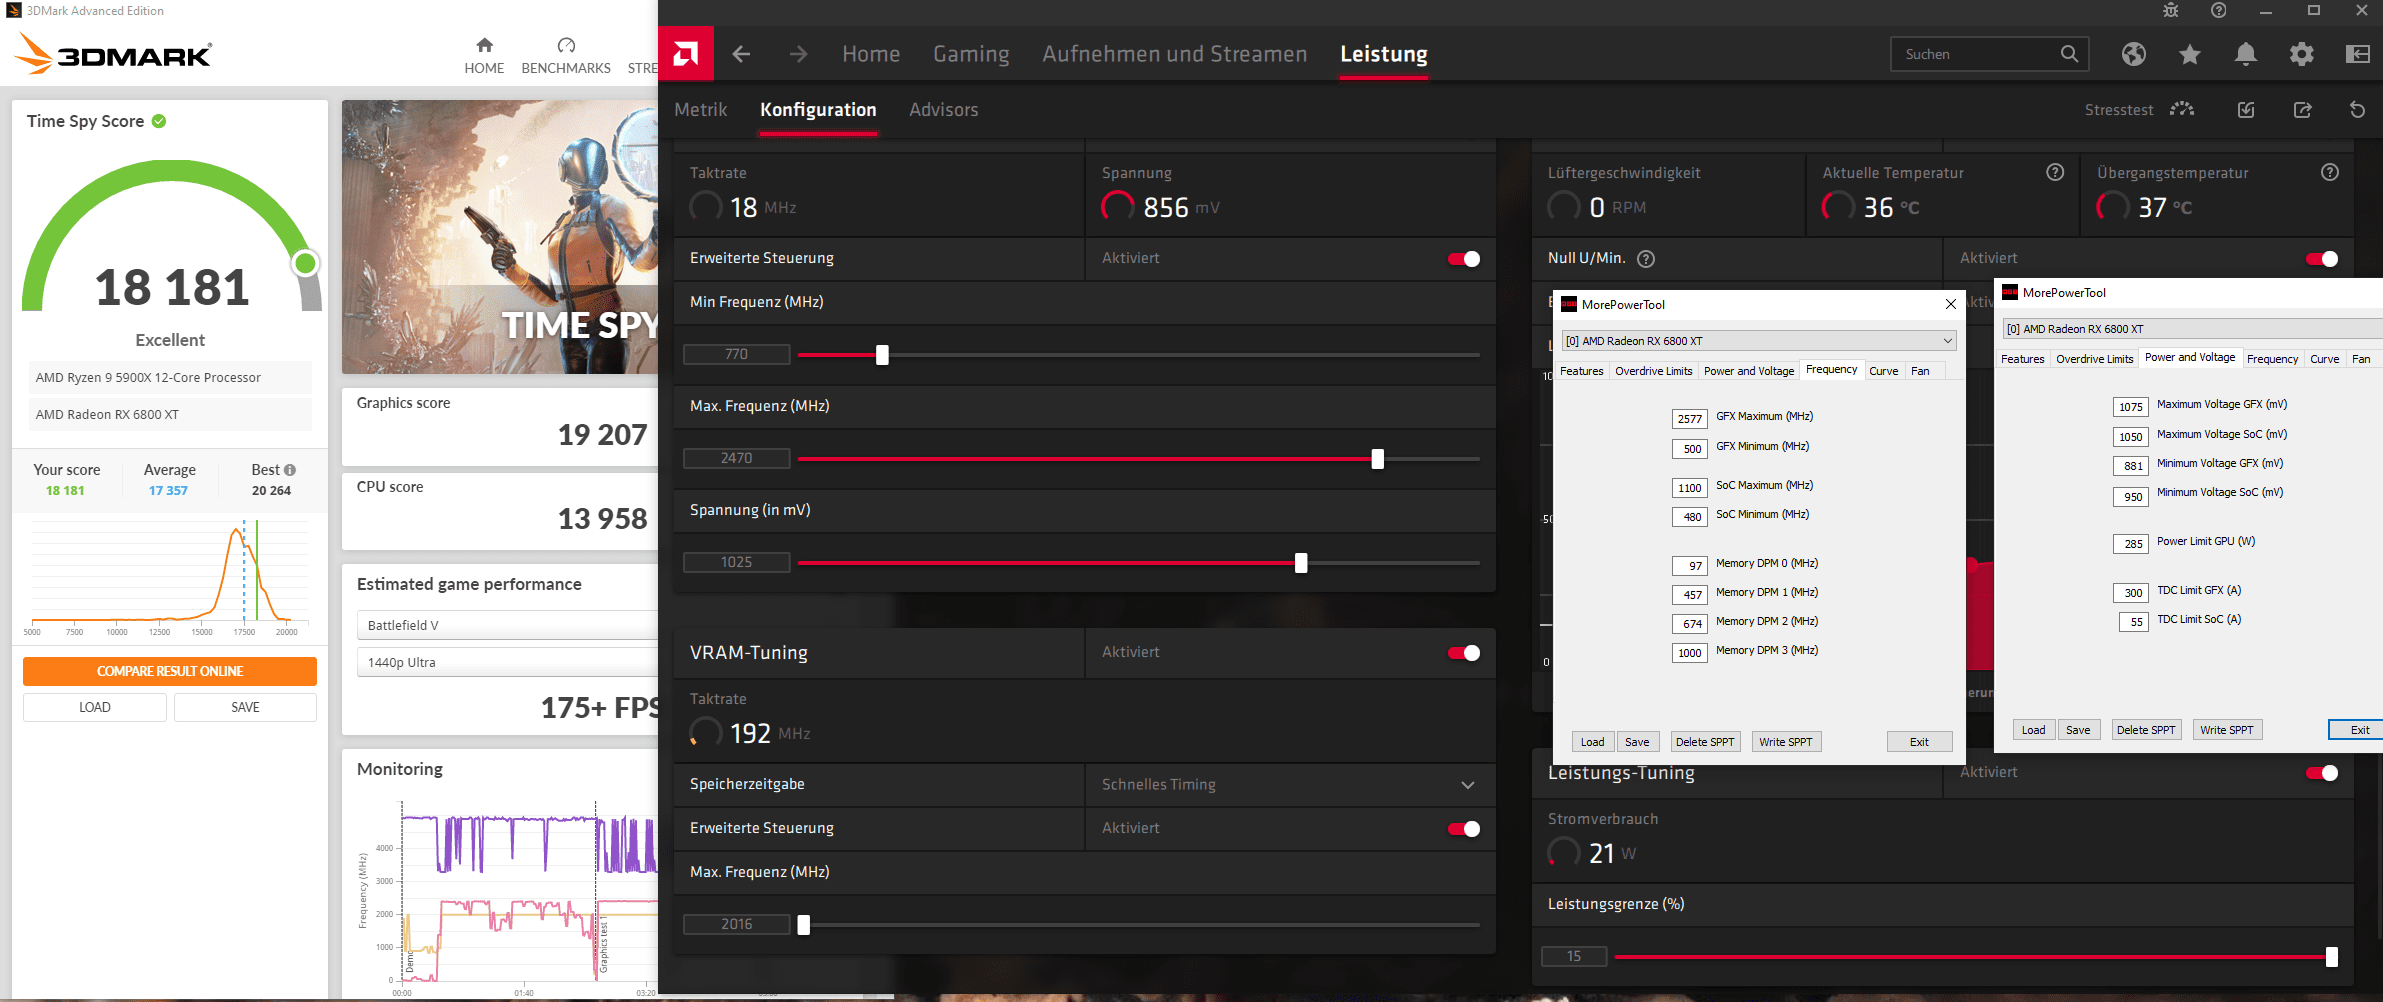Switch to the Gaming tab

tap(971, 54)
